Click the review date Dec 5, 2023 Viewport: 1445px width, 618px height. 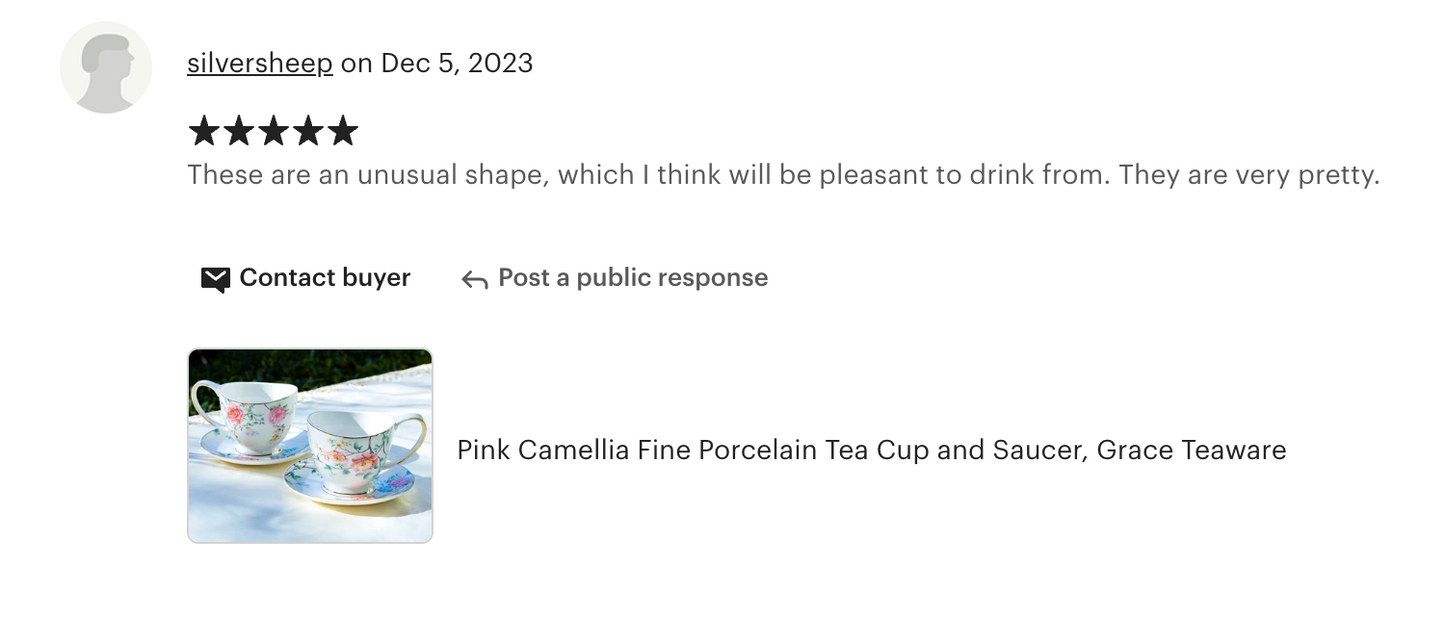click(x=456, y=63)
